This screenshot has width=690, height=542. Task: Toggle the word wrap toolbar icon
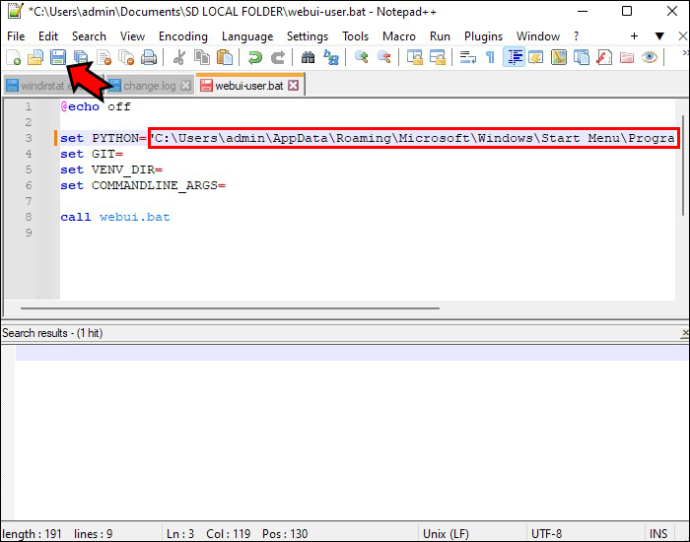(x=467, y=57)
